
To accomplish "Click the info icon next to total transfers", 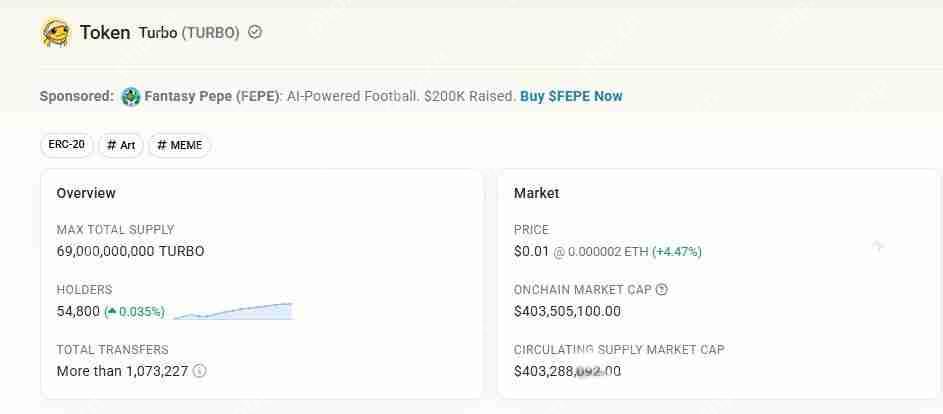I will click(199, 371).
